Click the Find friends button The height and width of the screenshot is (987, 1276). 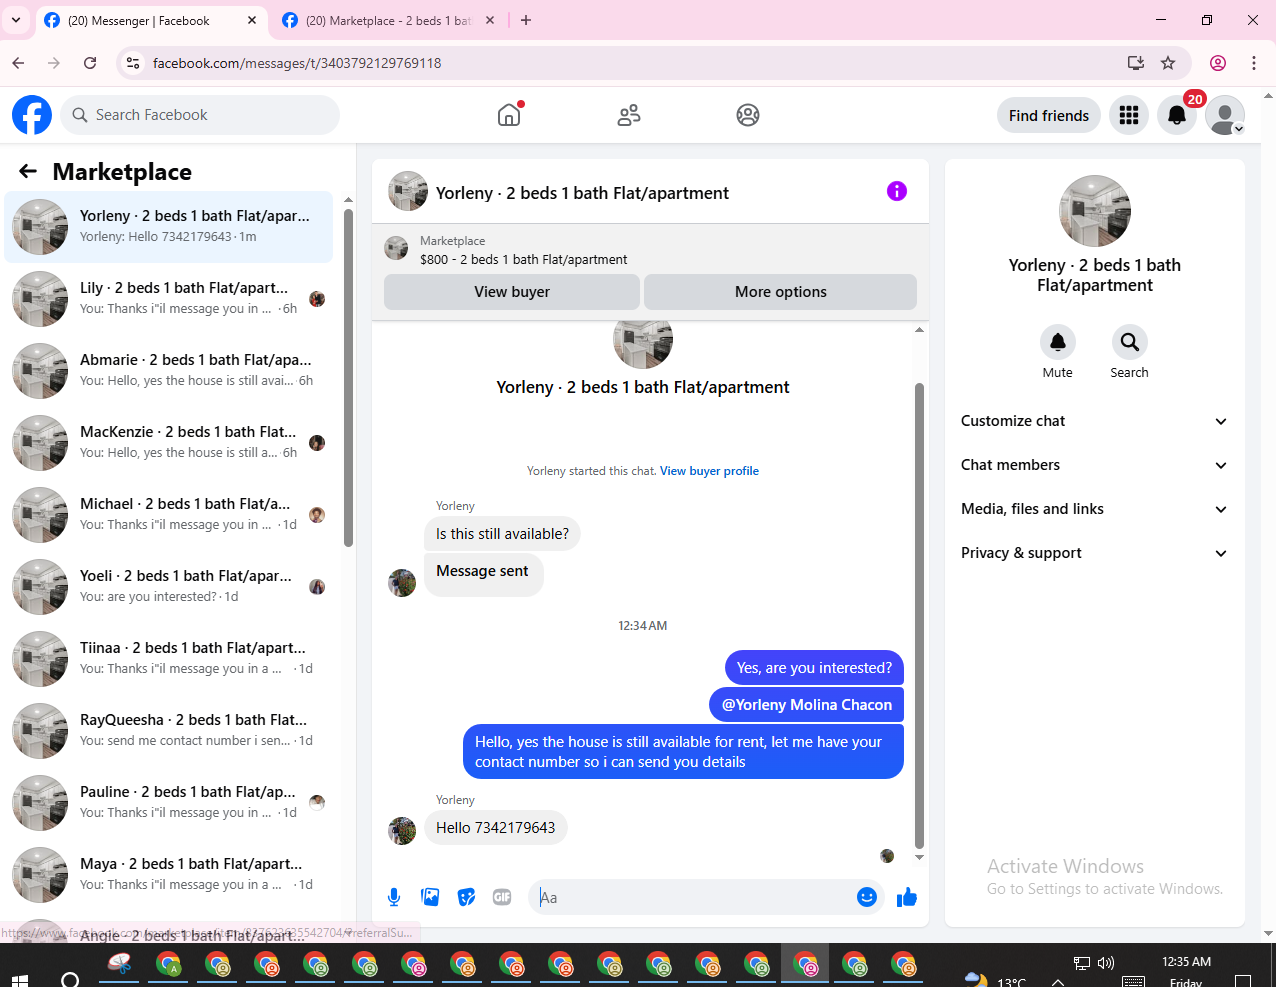(1049, 115)
